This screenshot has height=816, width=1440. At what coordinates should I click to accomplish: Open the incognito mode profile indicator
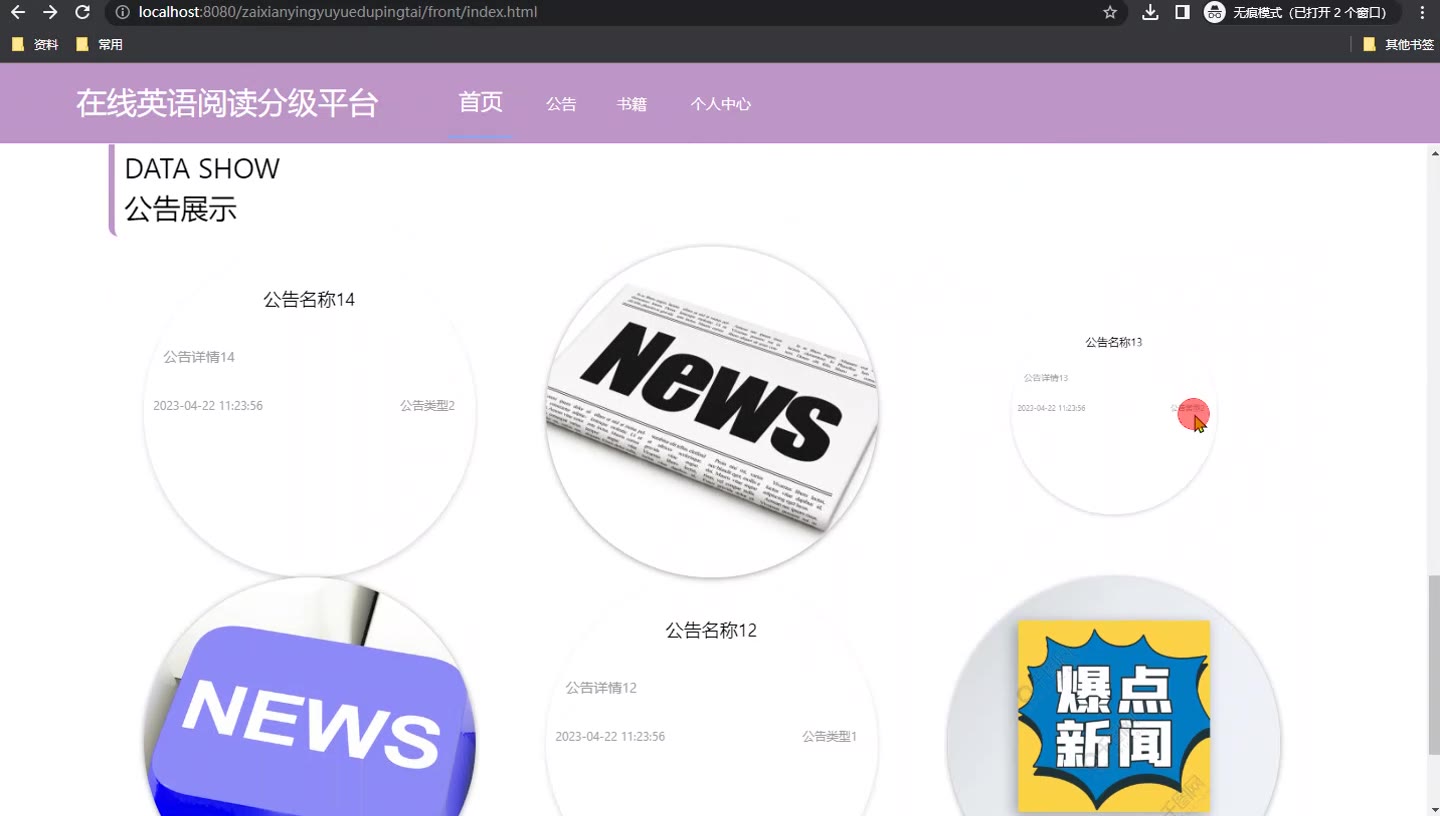(x=1300, y=12)
